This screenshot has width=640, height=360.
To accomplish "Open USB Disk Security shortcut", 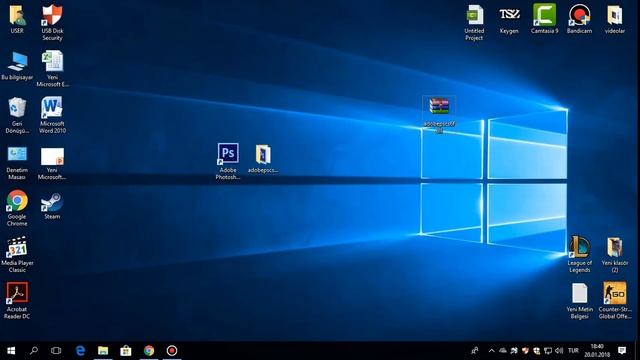I will [x=52, y=22].
